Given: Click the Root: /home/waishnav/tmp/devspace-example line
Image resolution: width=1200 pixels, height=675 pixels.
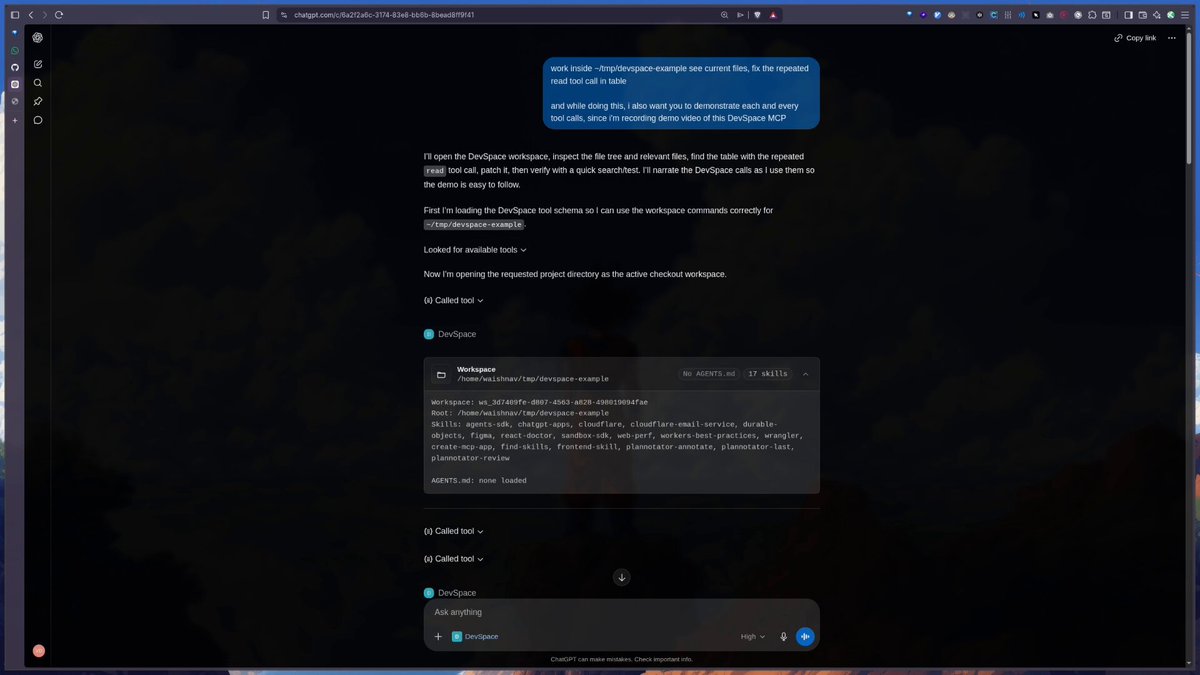Looking at the screenshot, I should (x=520, y=413).
